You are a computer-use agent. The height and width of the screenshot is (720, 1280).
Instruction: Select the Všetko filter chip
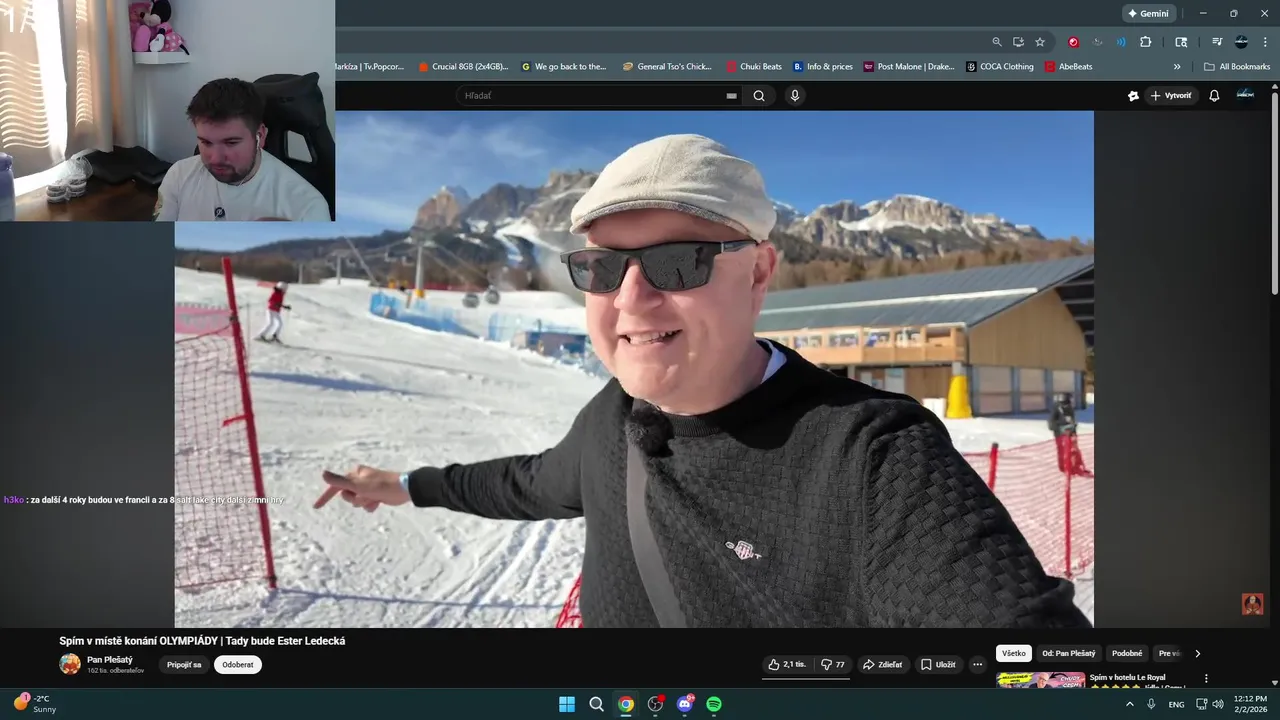coord(1014,654)
